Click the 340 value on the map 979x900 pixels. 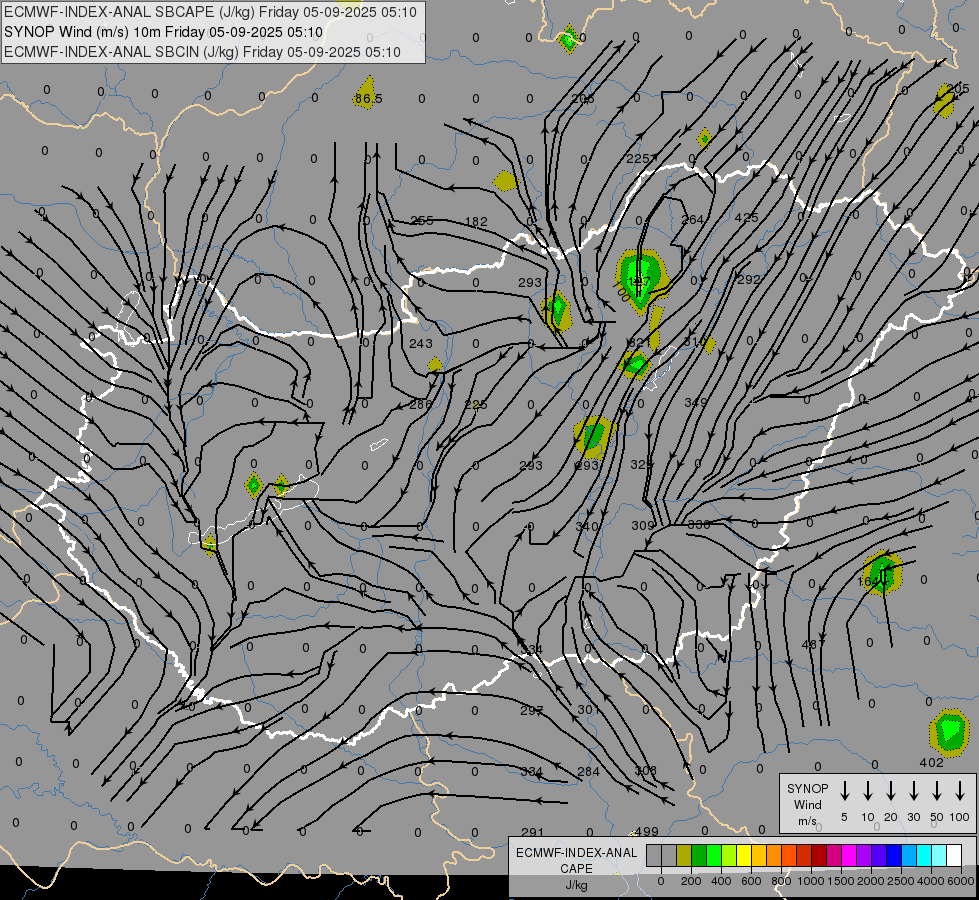[x=587, y=527]
